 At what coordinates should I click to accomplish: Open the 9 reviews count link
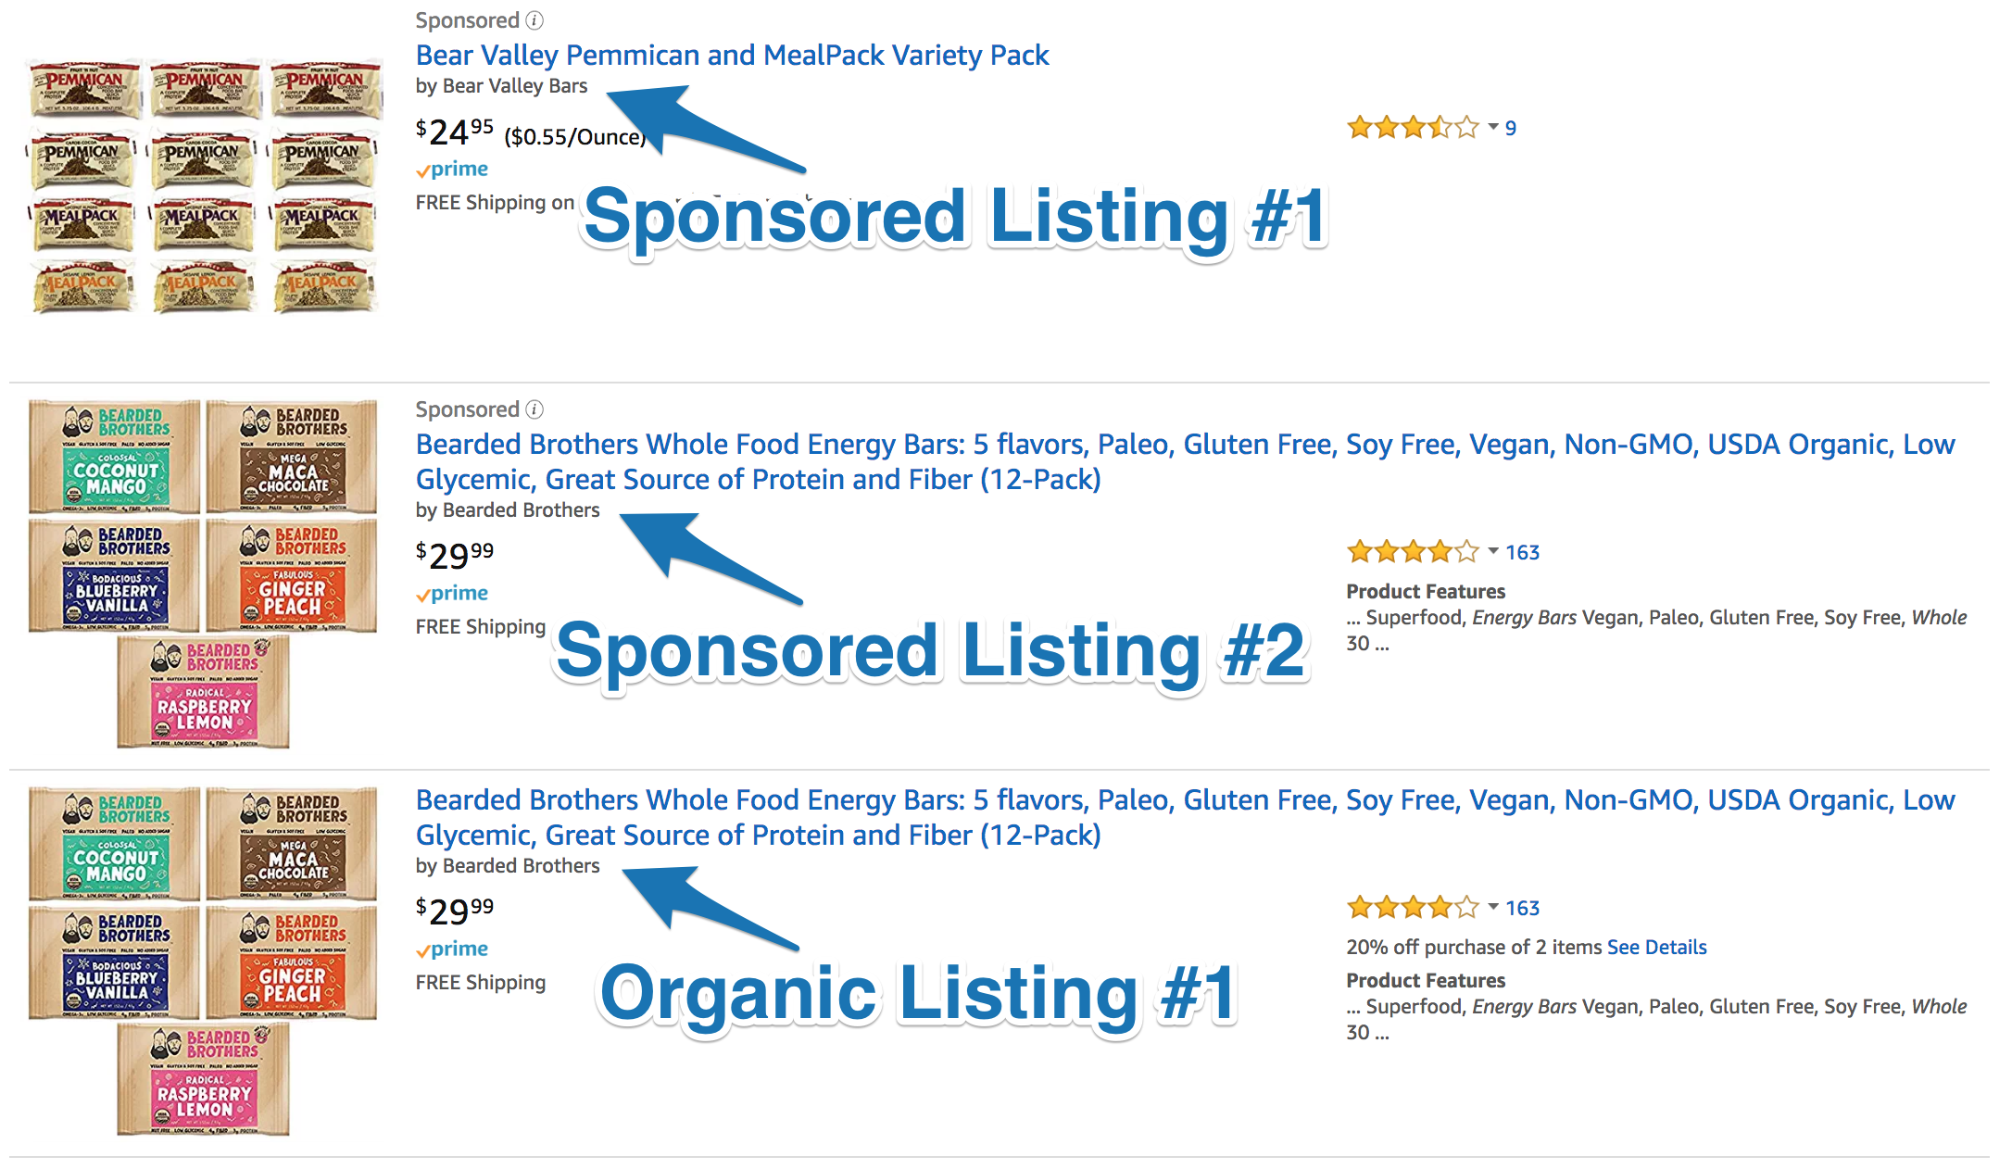click(1511, 128)
